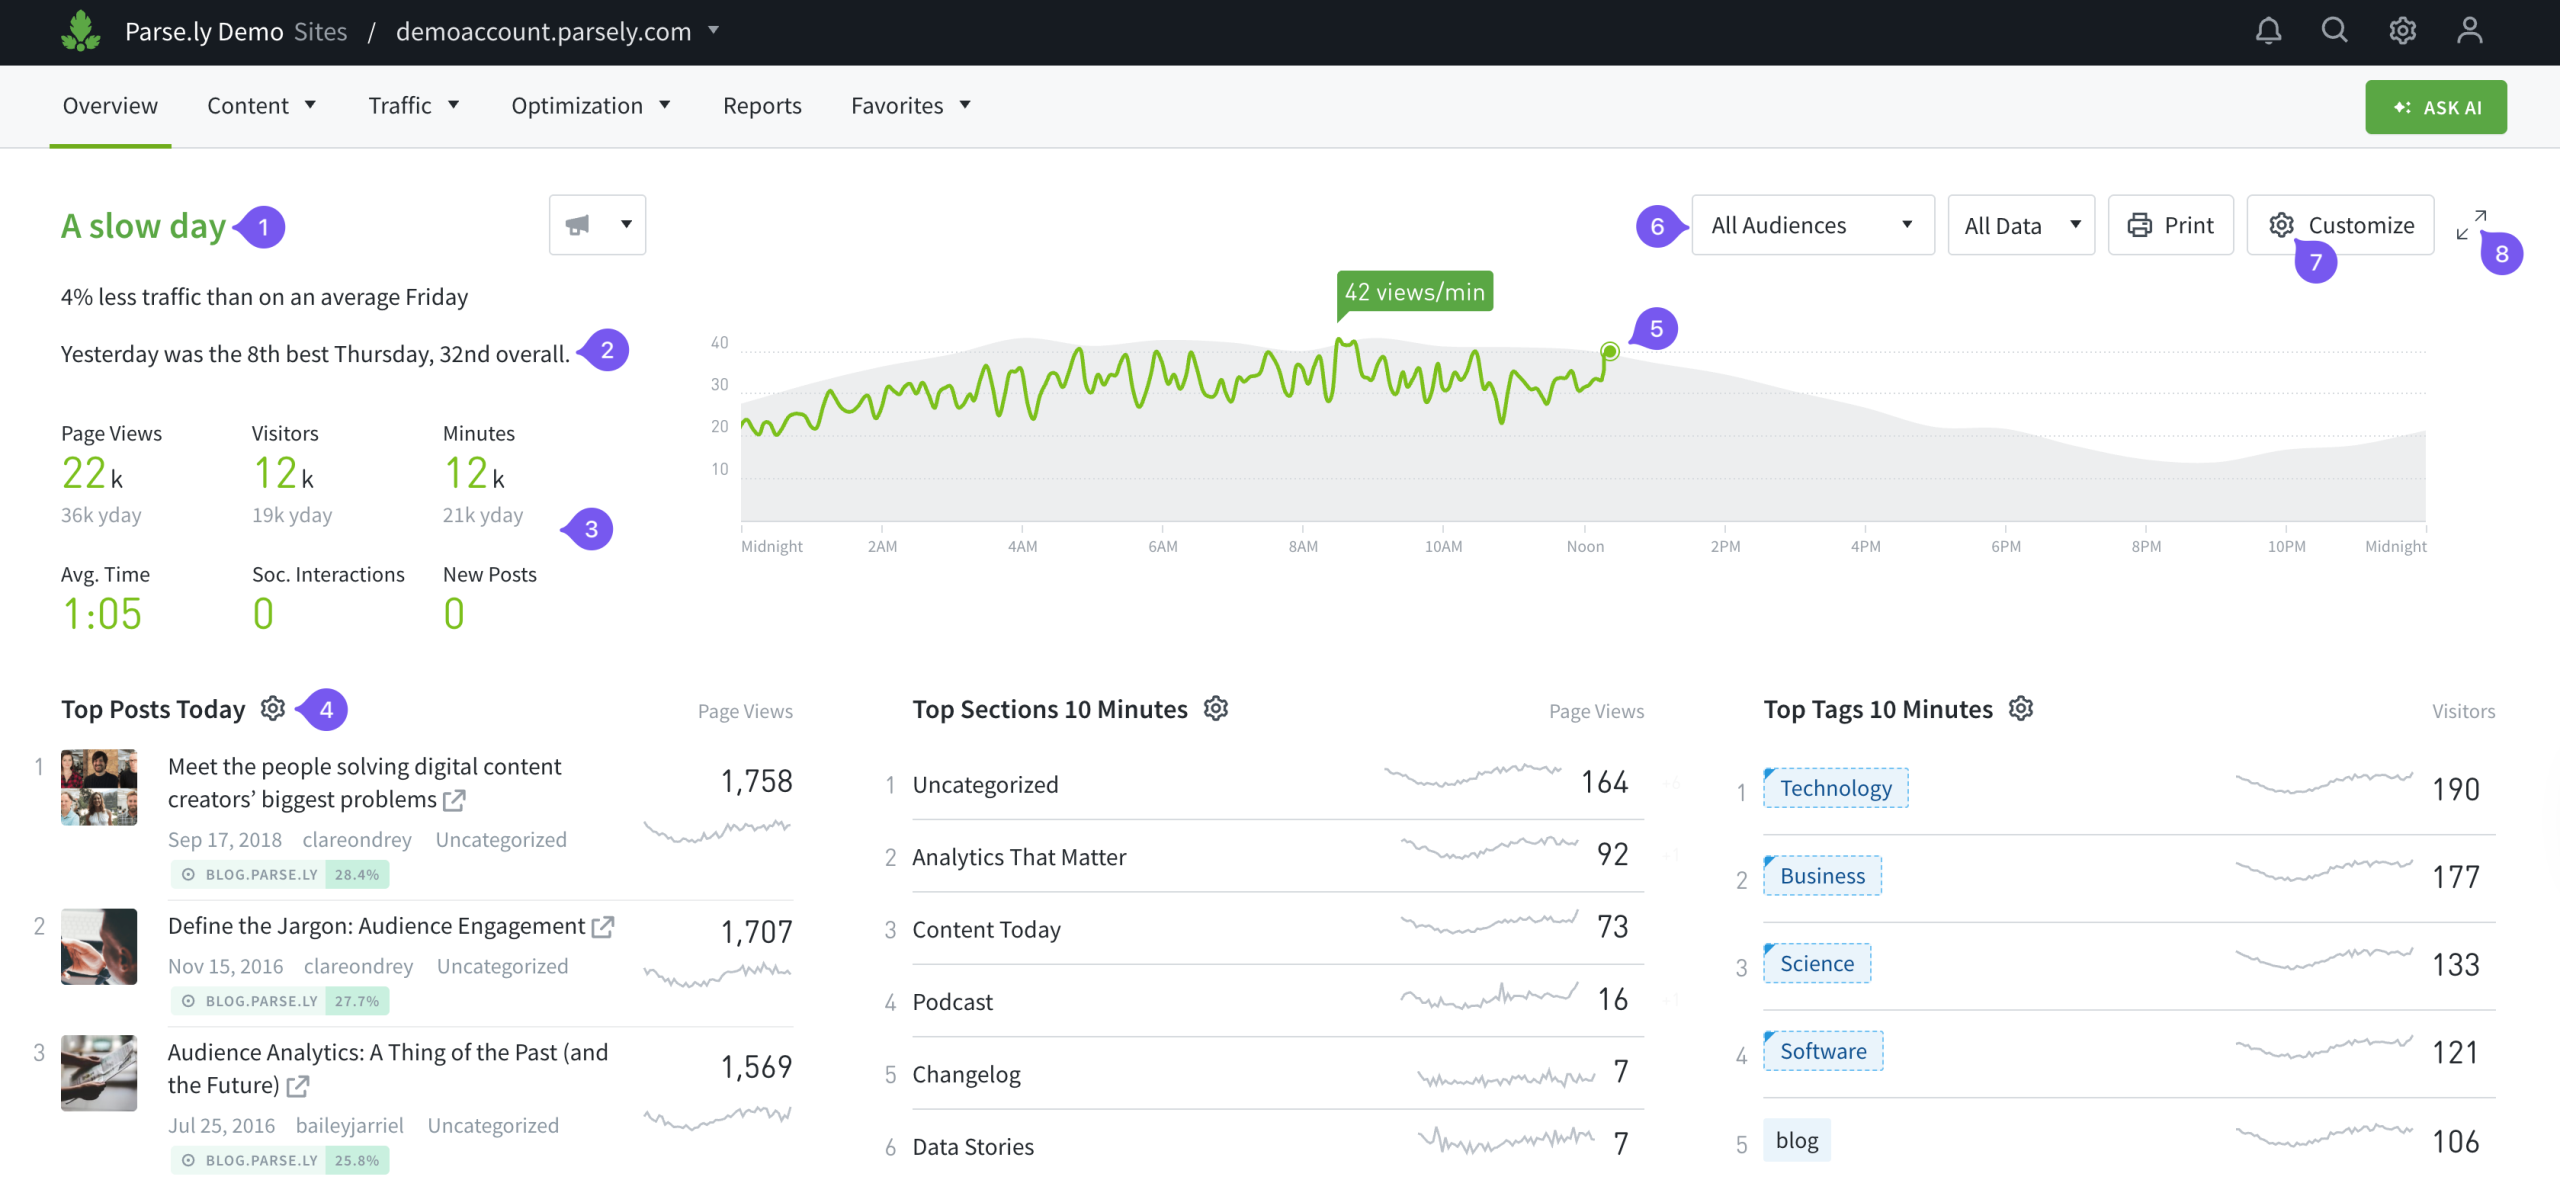Expand the All Audiences dropdown
The height and width of the screenshot is (1180, 2560).
[1812, 225]
